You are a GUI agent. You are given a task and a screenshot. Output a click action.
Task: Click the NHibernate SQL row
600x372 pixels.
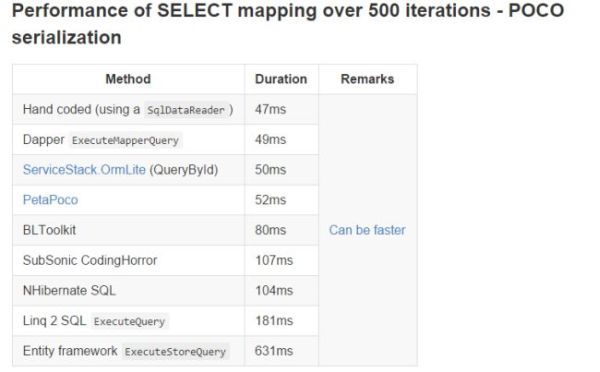(166, 290)
